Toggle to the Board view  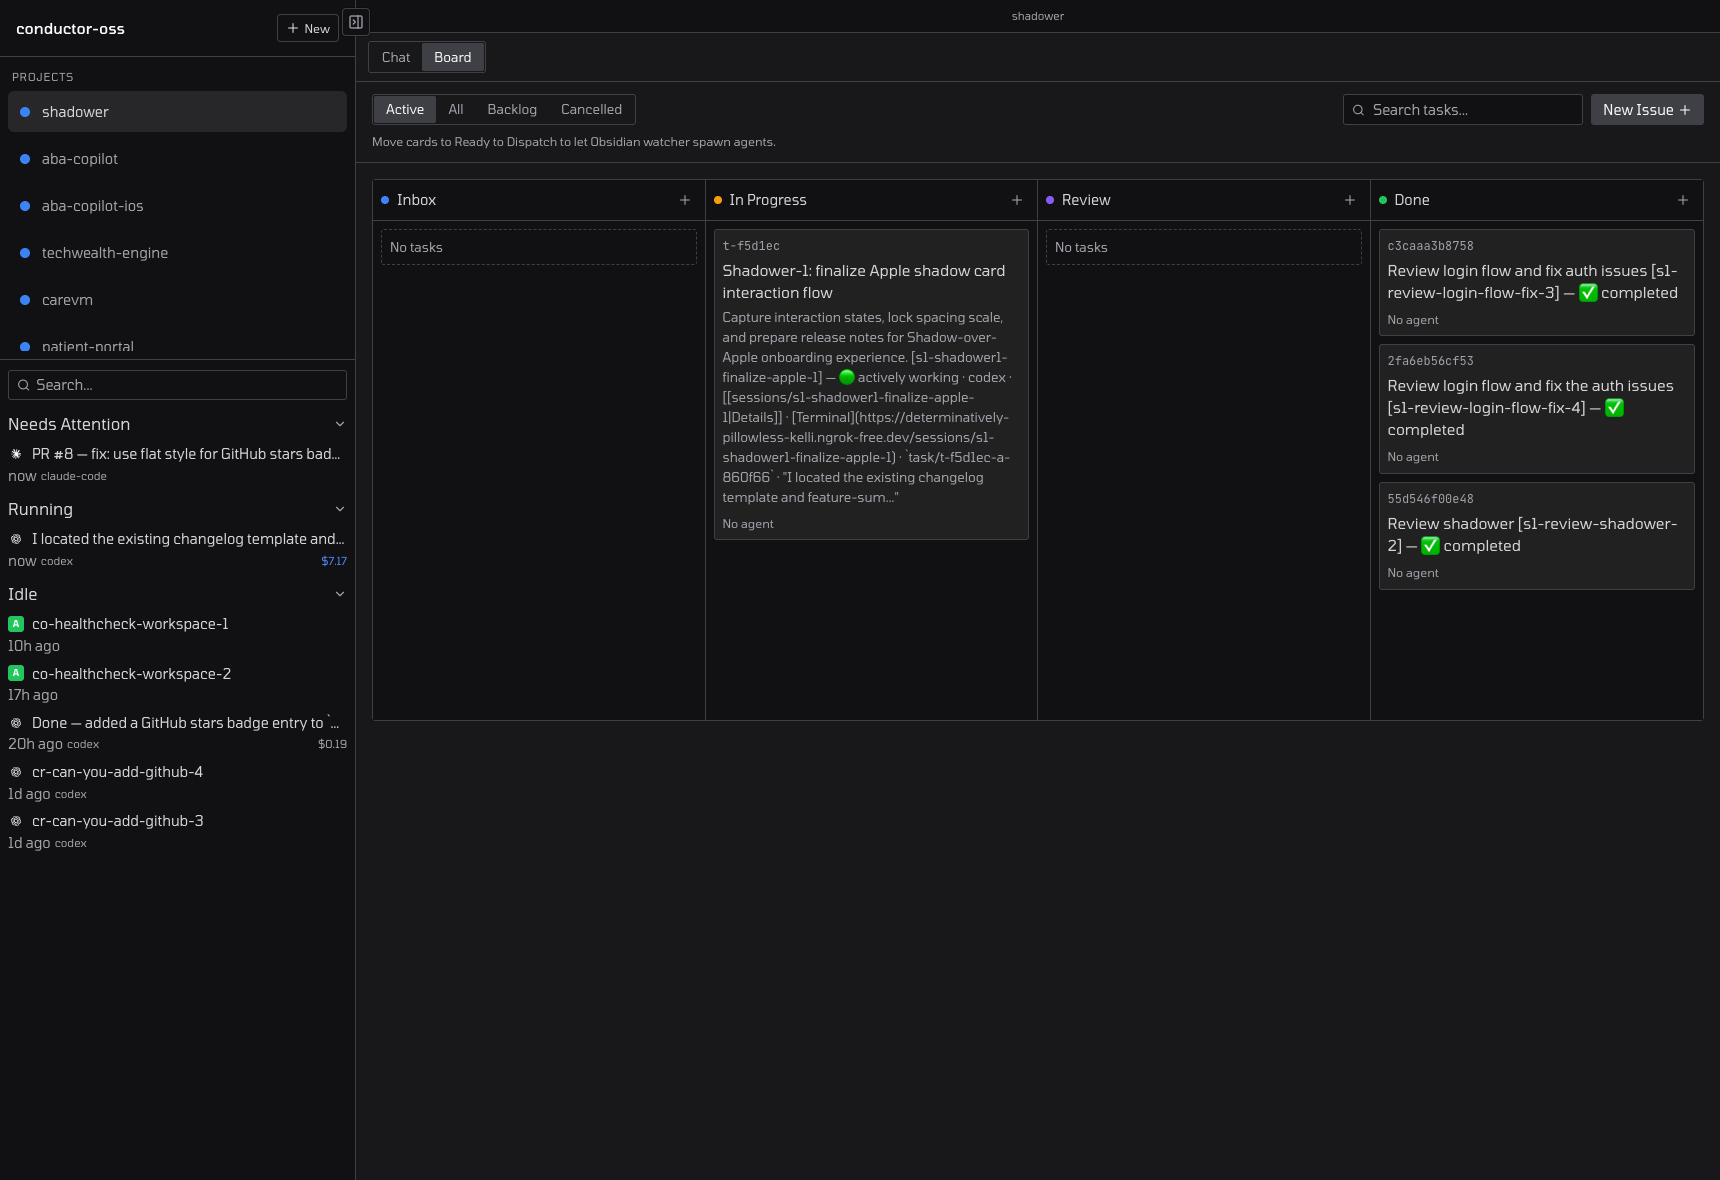(452, 57)
